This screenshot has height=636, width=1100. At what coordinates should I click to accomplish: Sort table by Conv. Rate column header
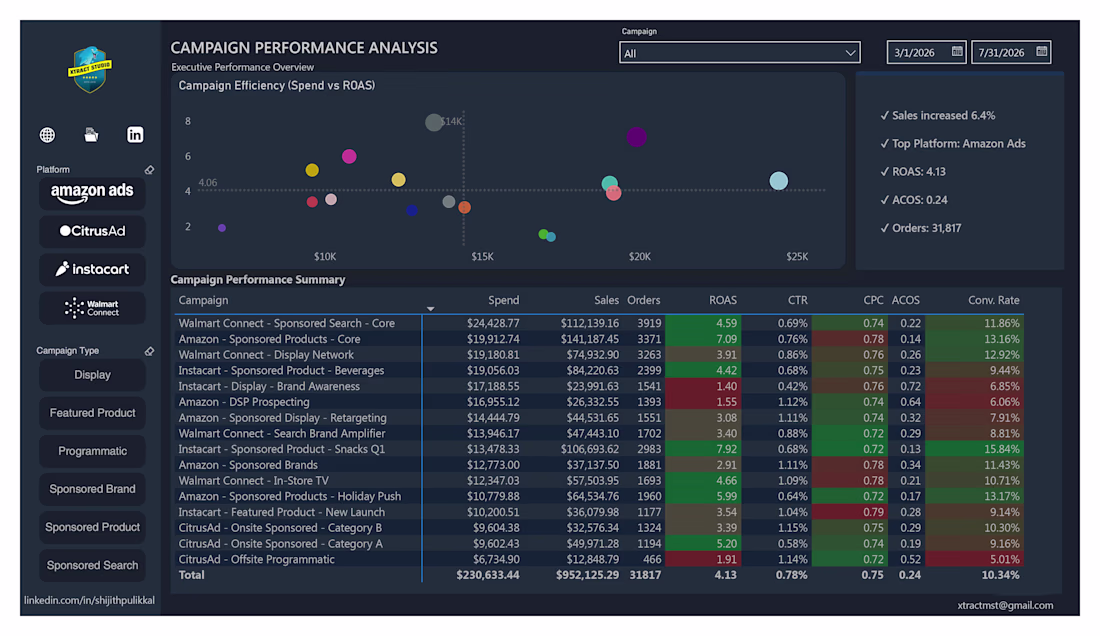993,300
